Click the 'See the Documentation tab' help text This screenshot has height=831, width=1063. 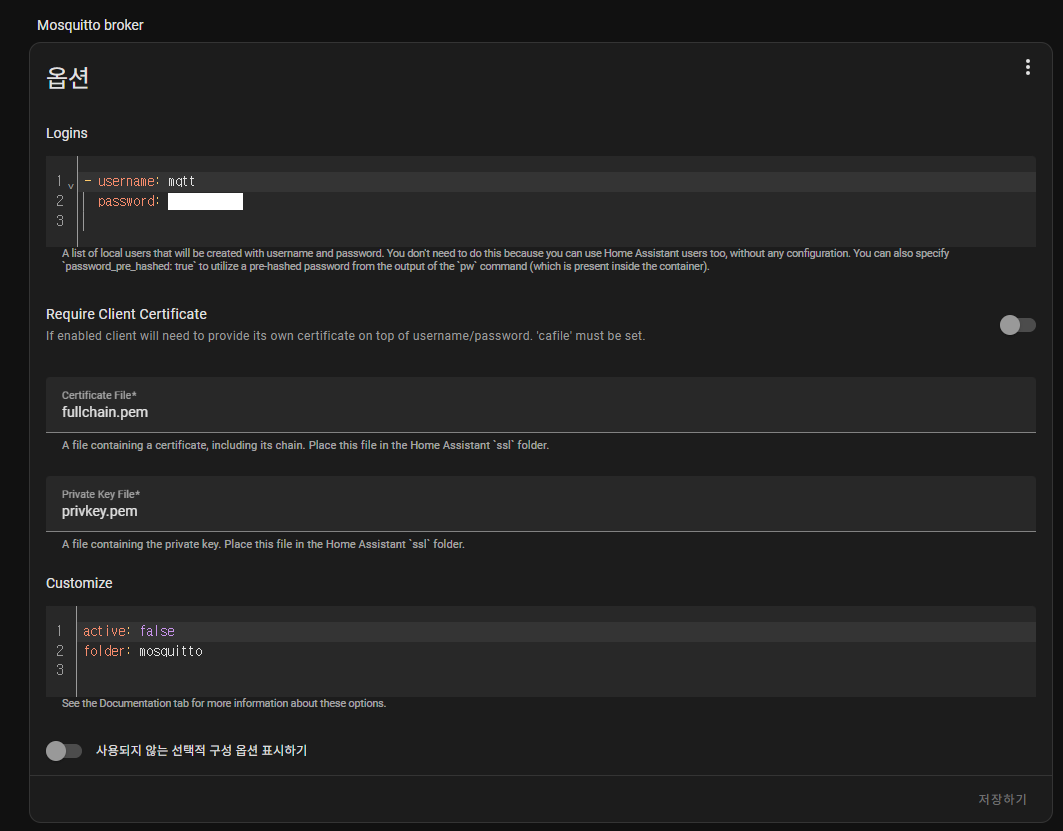[x=224, y=704]
